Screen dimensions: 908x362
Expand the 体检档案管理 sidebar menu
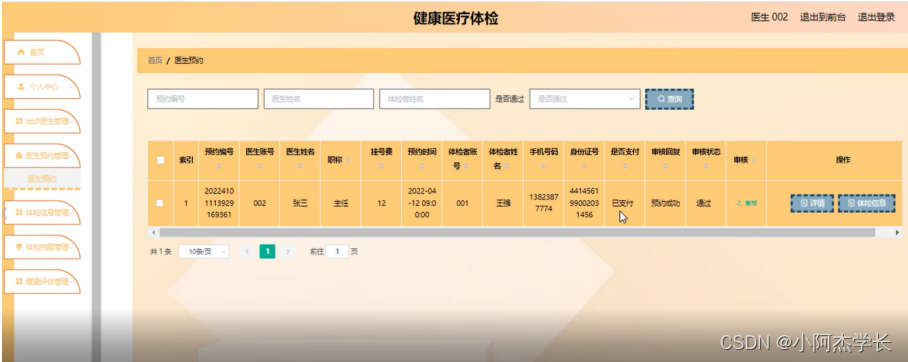click(42, 247)
